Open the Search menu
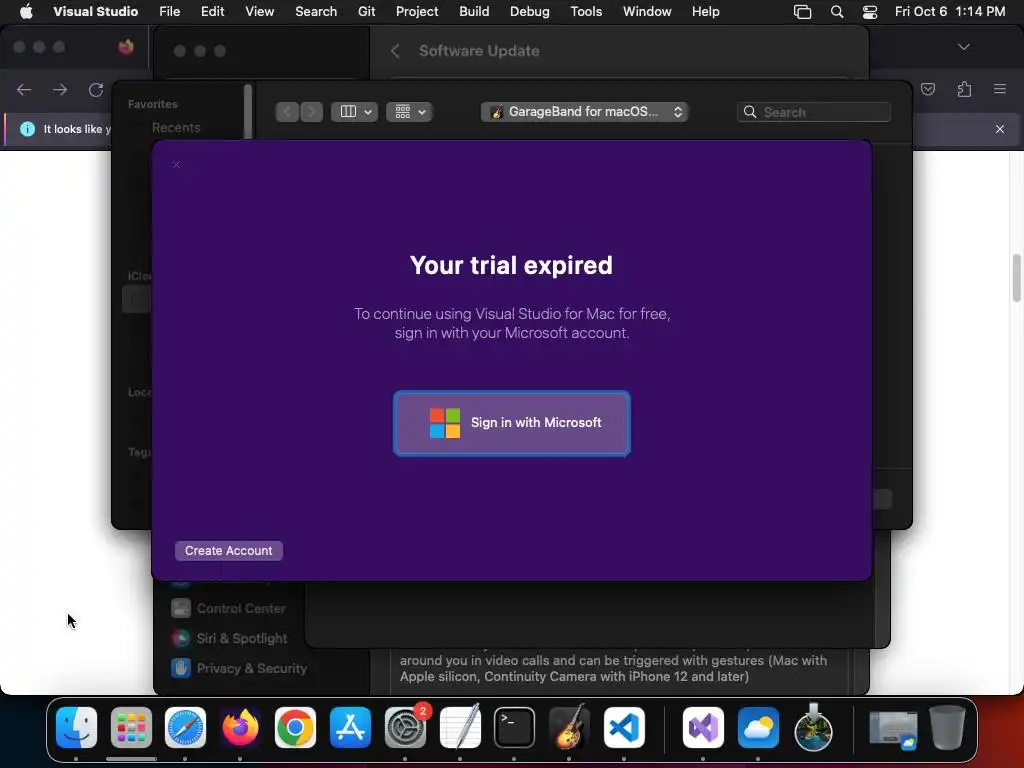This screenshot has height=768, width=1024. (315, 11)
